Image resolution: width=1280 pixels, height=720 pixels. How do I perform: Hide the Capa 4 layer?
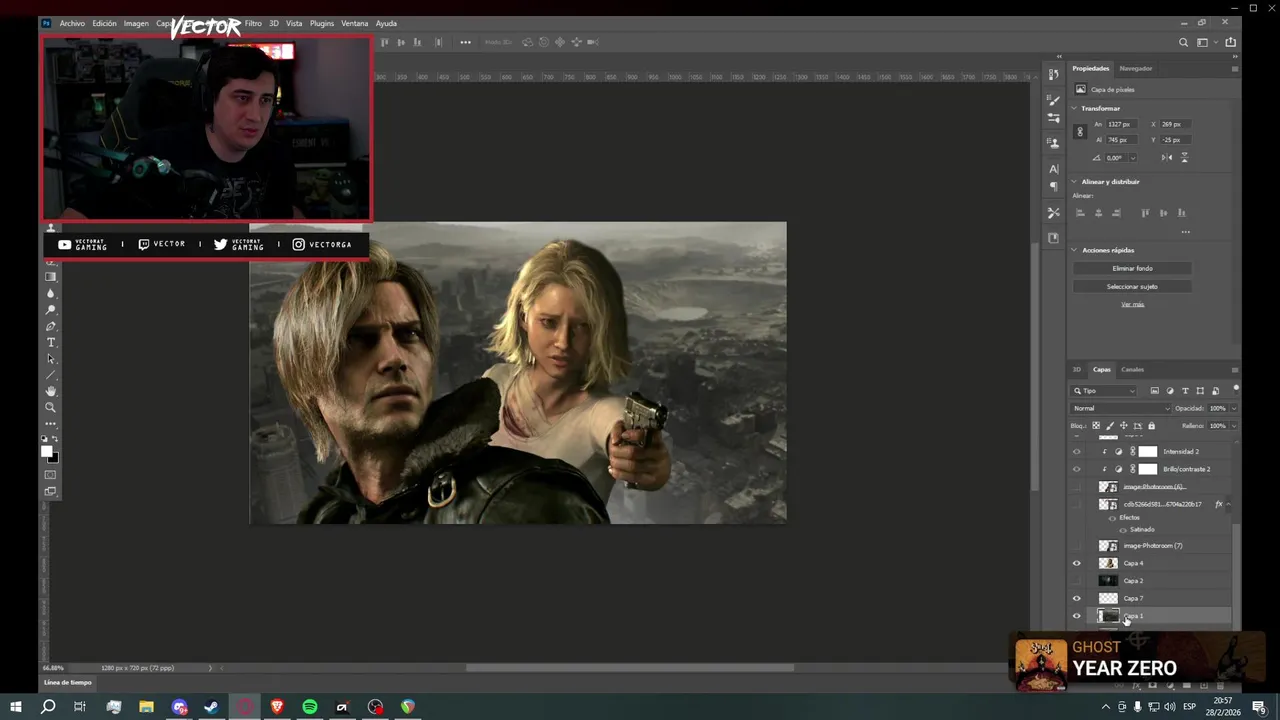(x=1077, y=563)
